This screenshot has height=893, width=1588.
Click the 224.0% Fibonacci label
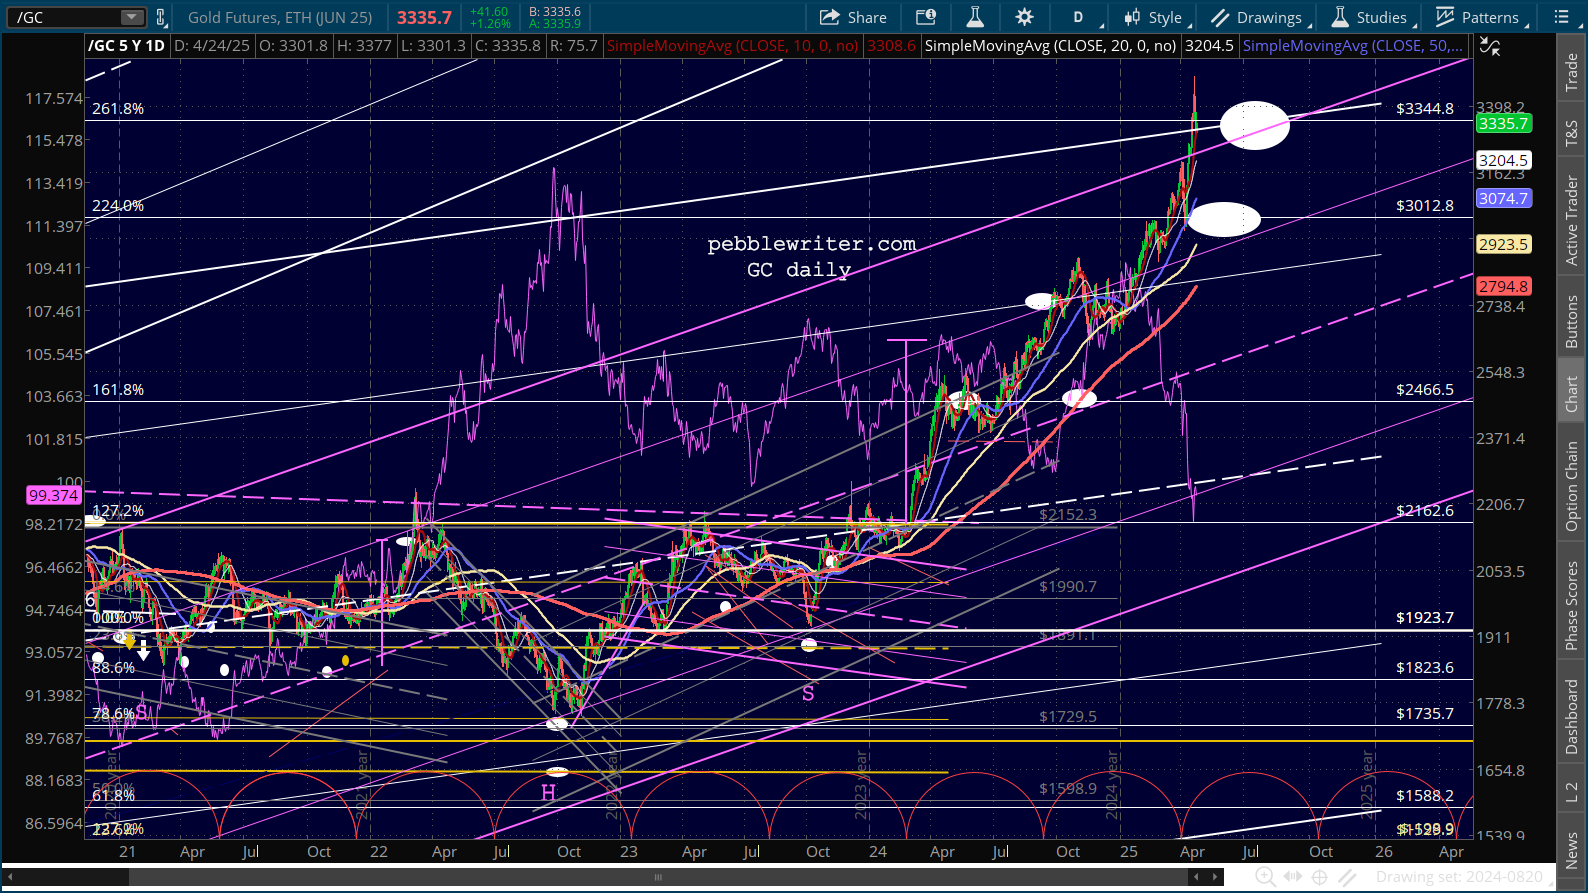click(118, 205)
